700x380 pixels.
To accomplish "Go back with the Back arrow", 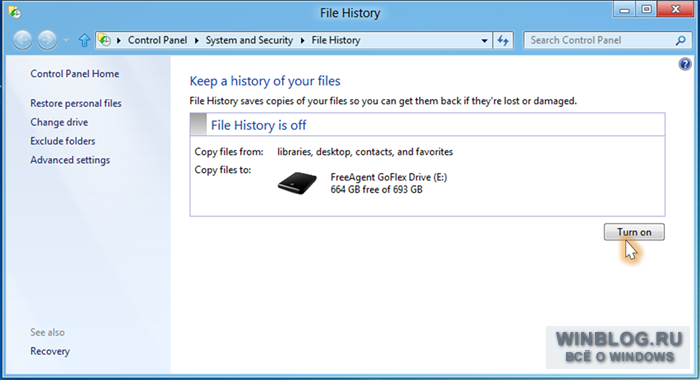I will (22, 40).
